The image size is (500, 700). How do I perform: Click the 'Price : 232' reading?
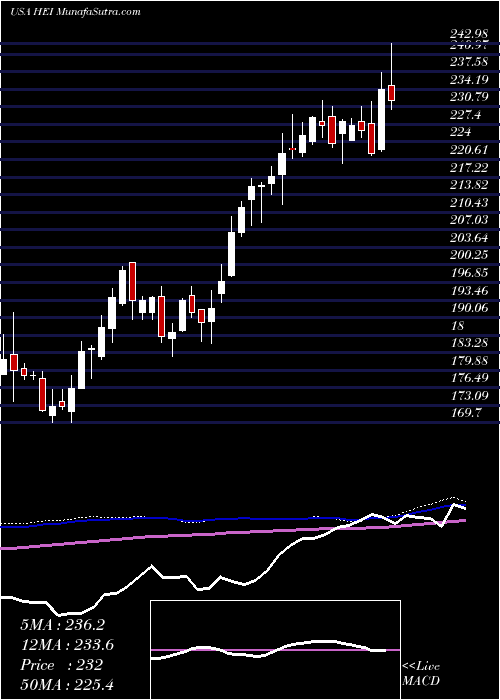point(62,665)
